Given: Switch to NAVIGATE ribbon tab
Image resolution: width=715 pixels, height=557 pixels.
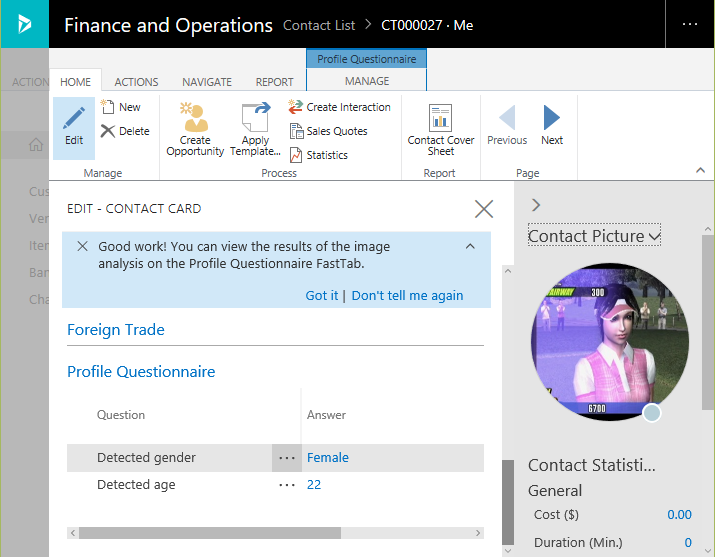Looking at the screenshot, I should pos(207,82).
